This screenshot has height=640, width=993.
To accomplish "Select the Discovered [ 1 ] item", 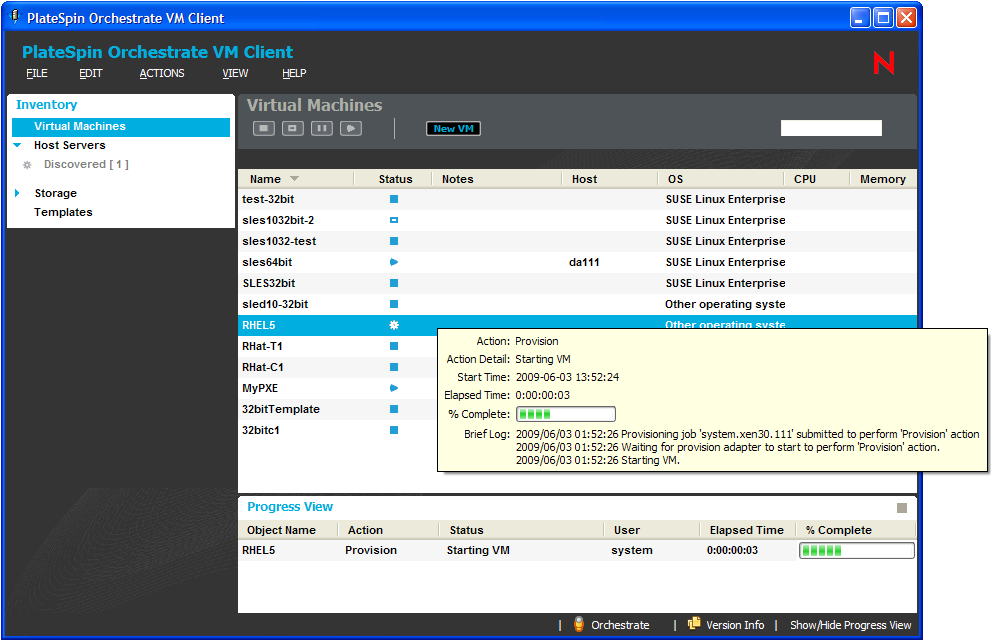I will tap(86, 165).
